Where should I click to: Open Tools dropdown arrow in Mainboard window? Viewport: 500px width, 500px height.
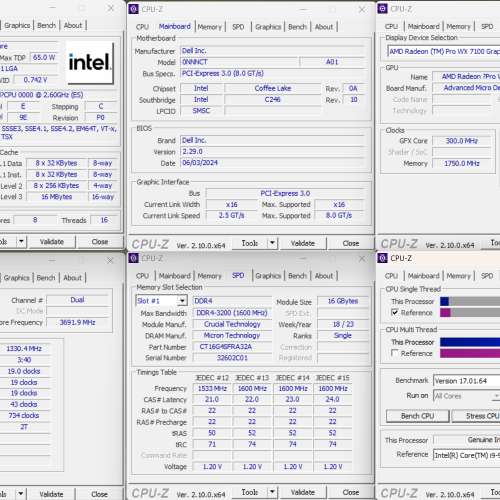tap(272, 243)
